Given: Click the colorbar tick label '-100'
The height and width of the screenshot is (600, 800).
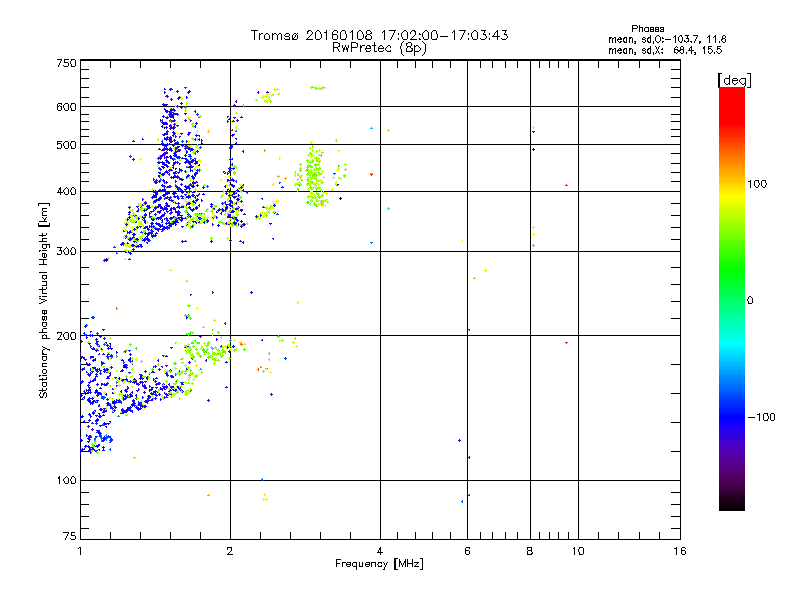Looking at the screenshot, I should click(761, 417).
